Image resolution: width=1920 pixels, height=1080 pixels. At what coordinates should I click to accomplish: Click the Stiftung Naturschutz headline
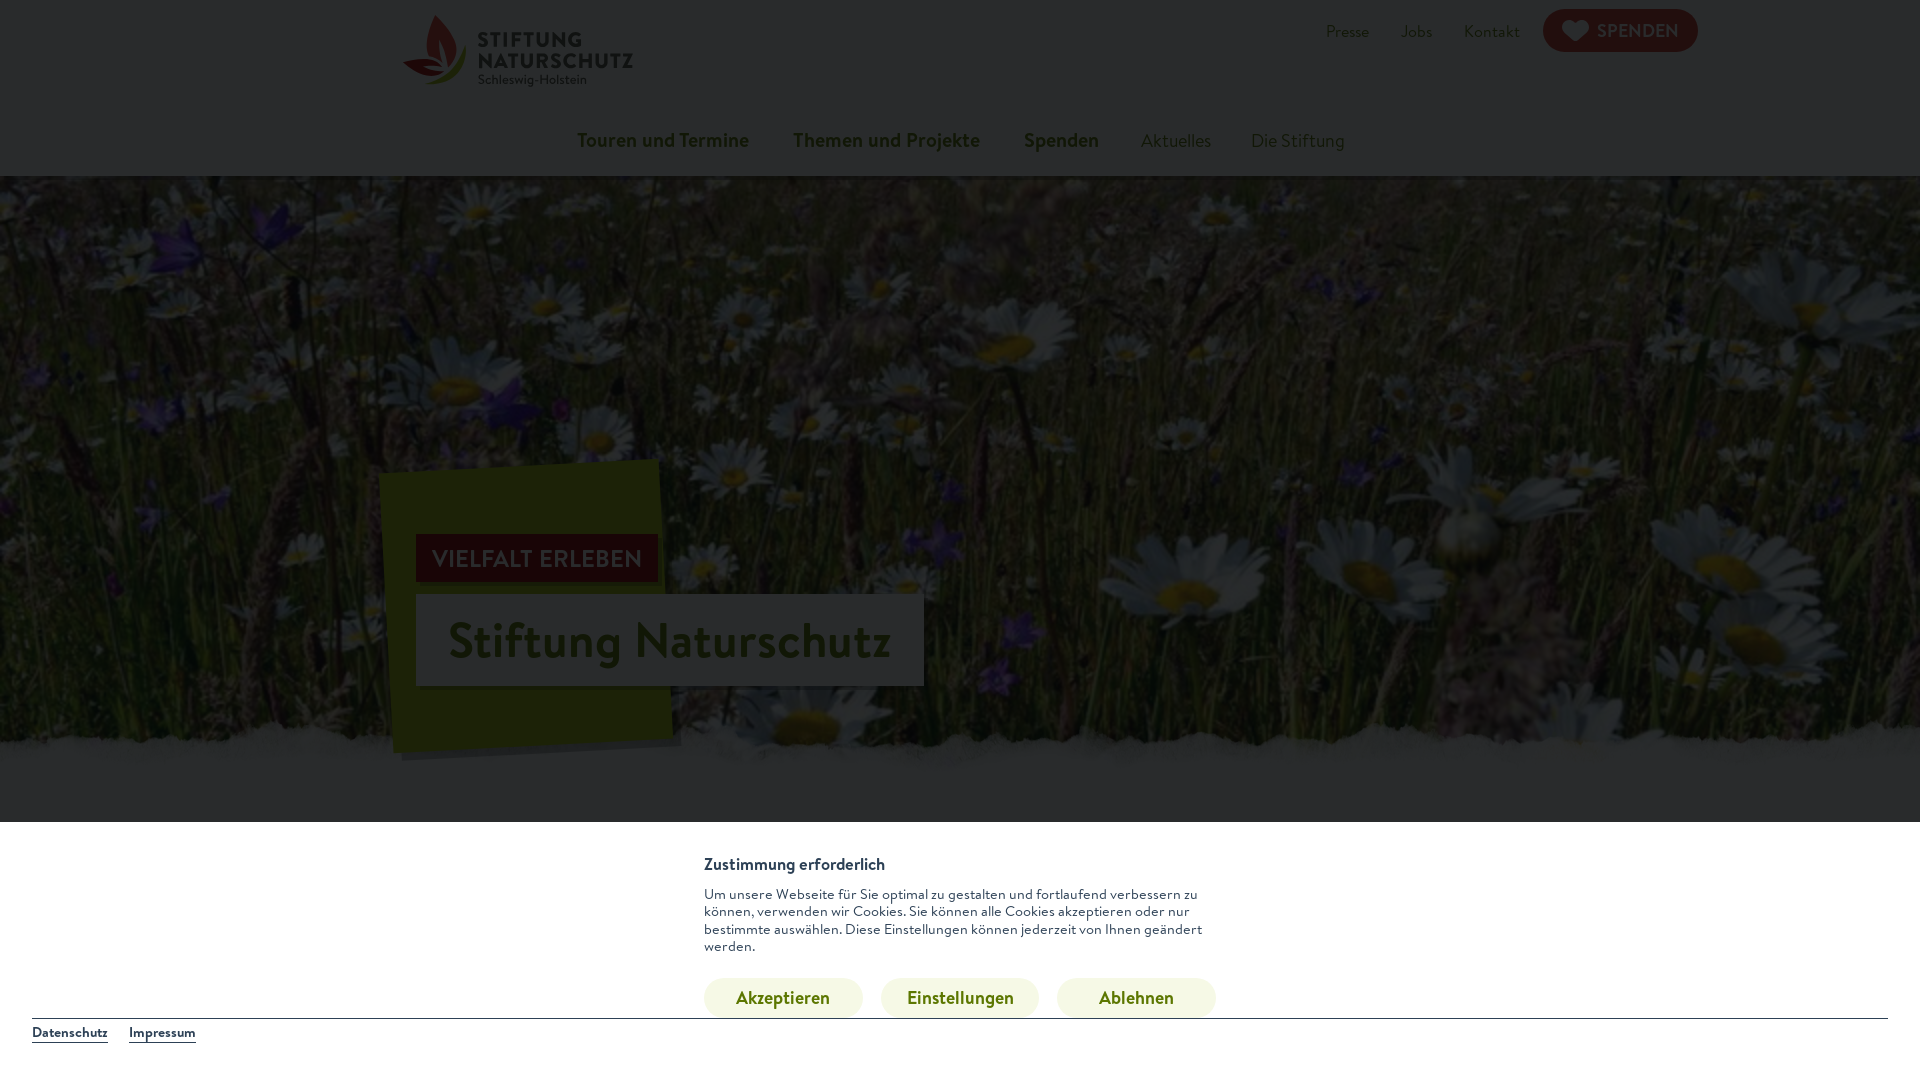click(669, 640)
